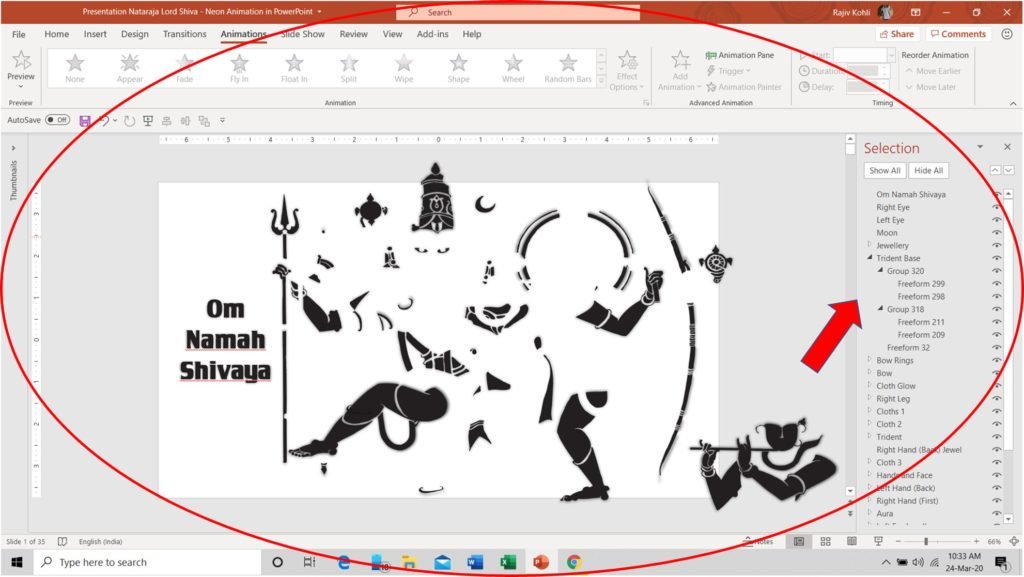Apply the Random Bars animation effect

[568, 68]
